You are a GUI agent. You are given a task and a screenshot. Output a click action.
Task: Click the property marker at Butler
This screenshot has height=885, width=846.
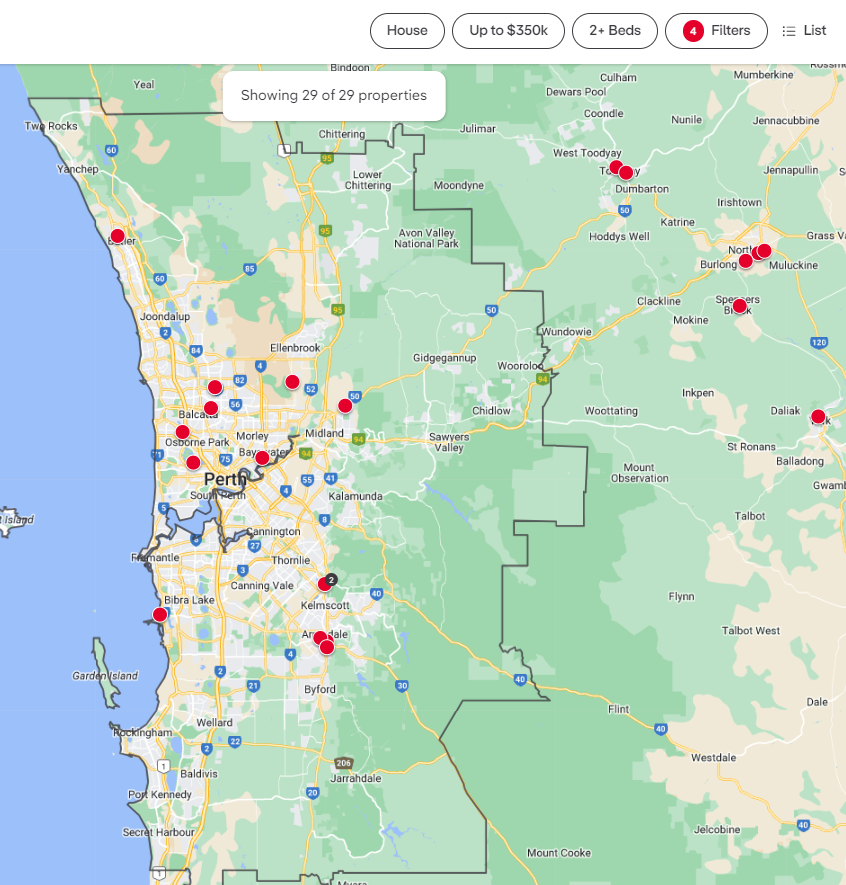pyautogui.click(x=117, y=237)
